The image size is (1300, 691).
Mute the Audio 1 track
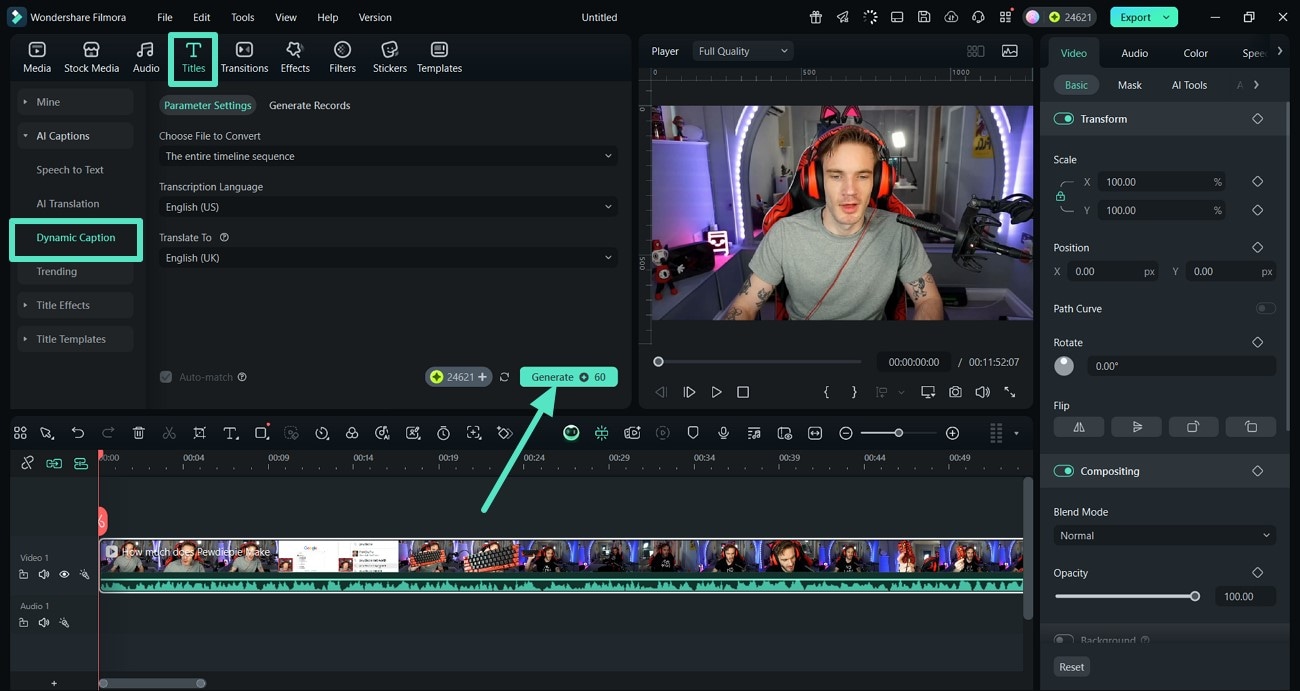pos(43,622)
